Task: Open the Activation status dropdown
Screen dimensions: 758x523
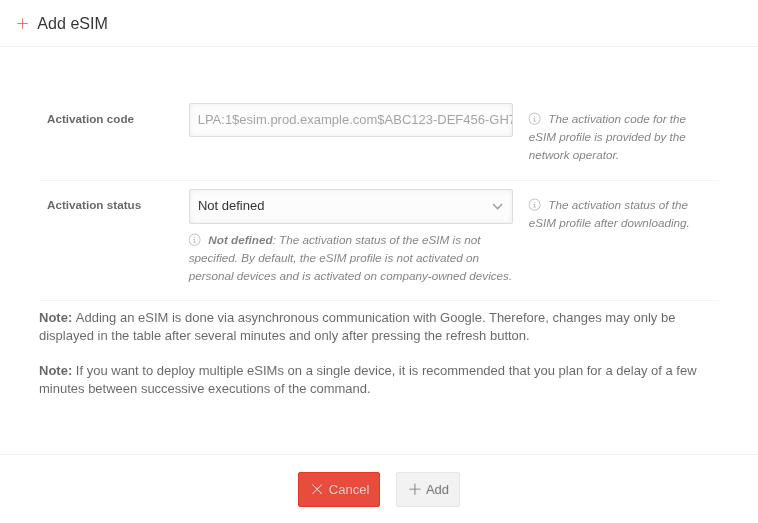Action: click(x=340, y=206)
